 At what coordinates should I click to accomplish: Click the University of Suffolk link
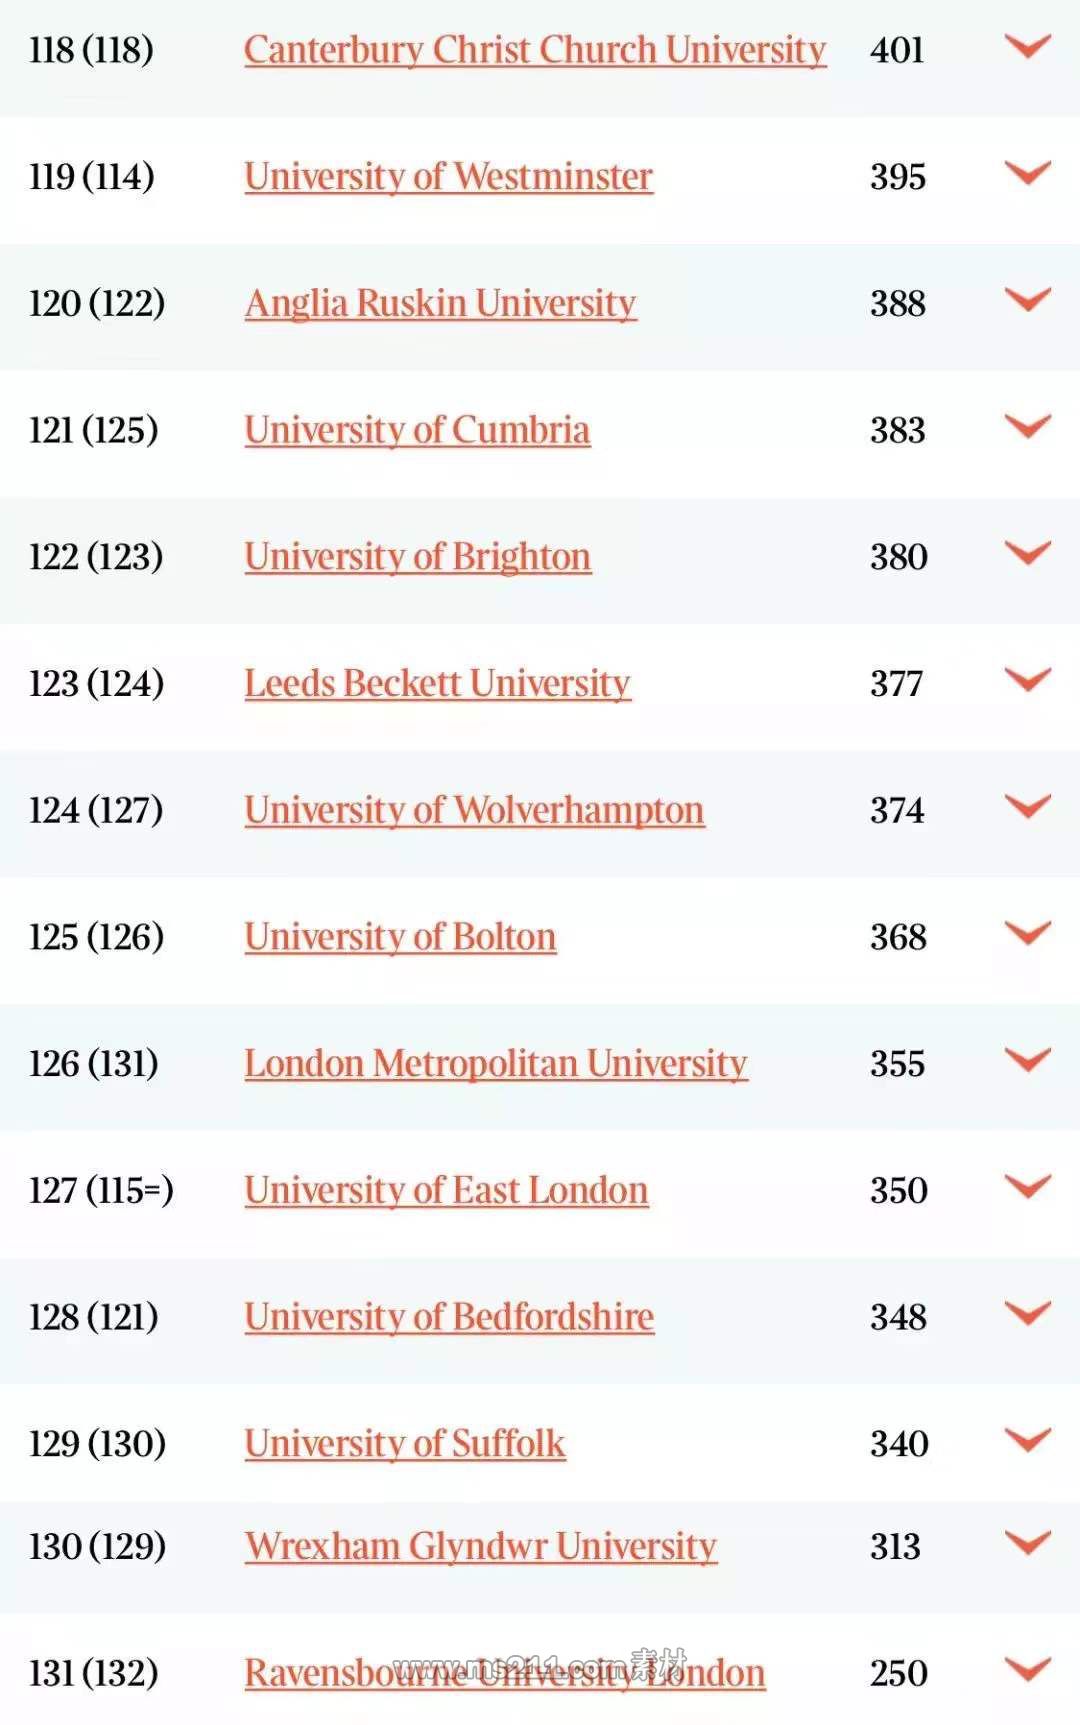tap(405, 1444)
